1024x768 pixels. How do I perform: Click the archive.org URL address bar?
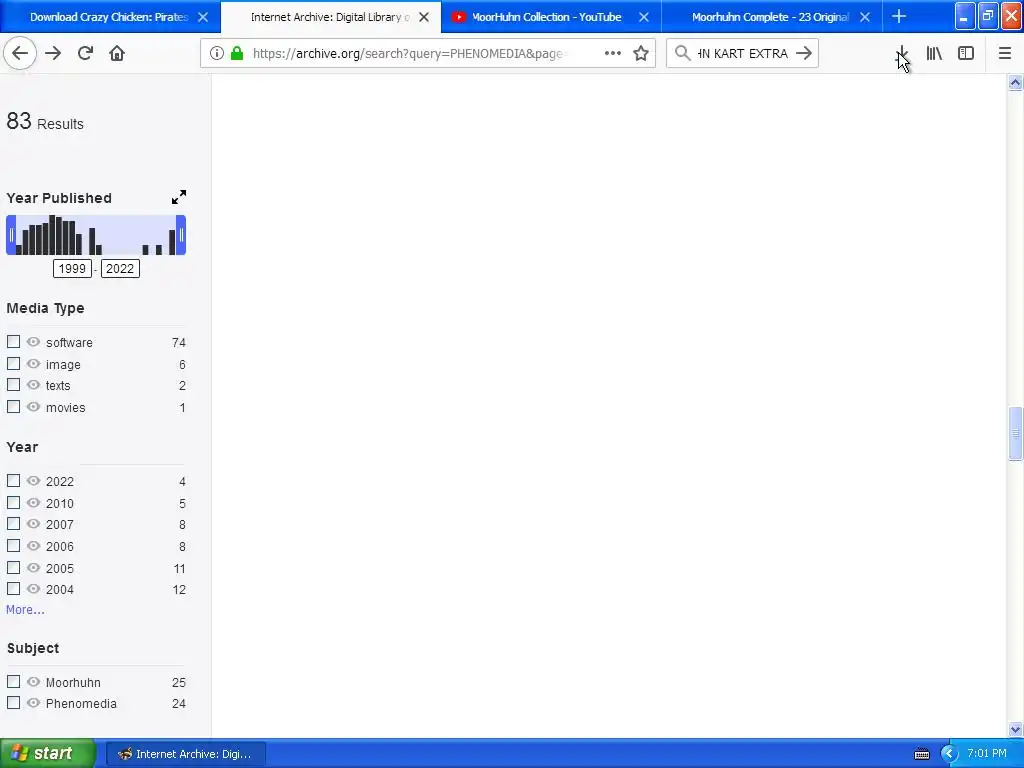pyautogui.click(x=410, y=54)
